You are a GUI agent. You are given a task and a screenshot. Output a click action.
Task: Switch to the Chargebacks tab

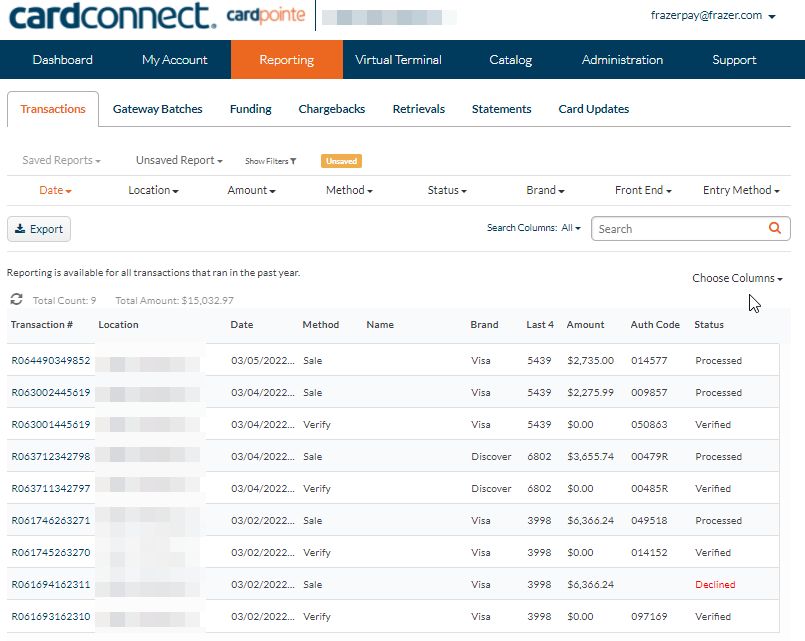point(332,109)
